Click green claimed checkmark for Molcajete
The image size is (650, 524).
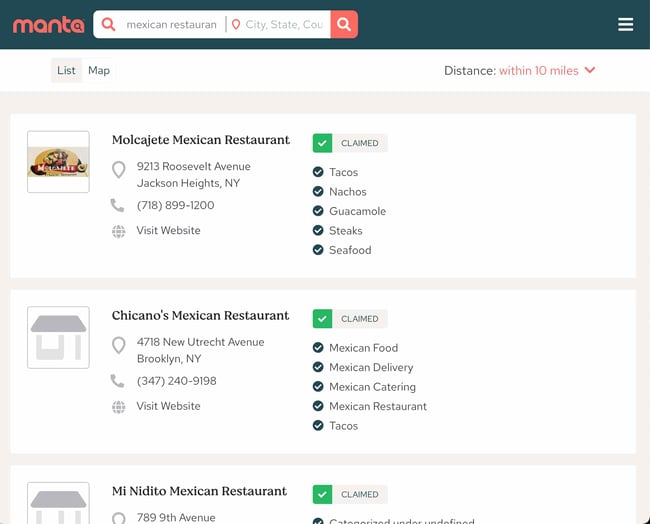pyautogui.click(x=323, y=143)
